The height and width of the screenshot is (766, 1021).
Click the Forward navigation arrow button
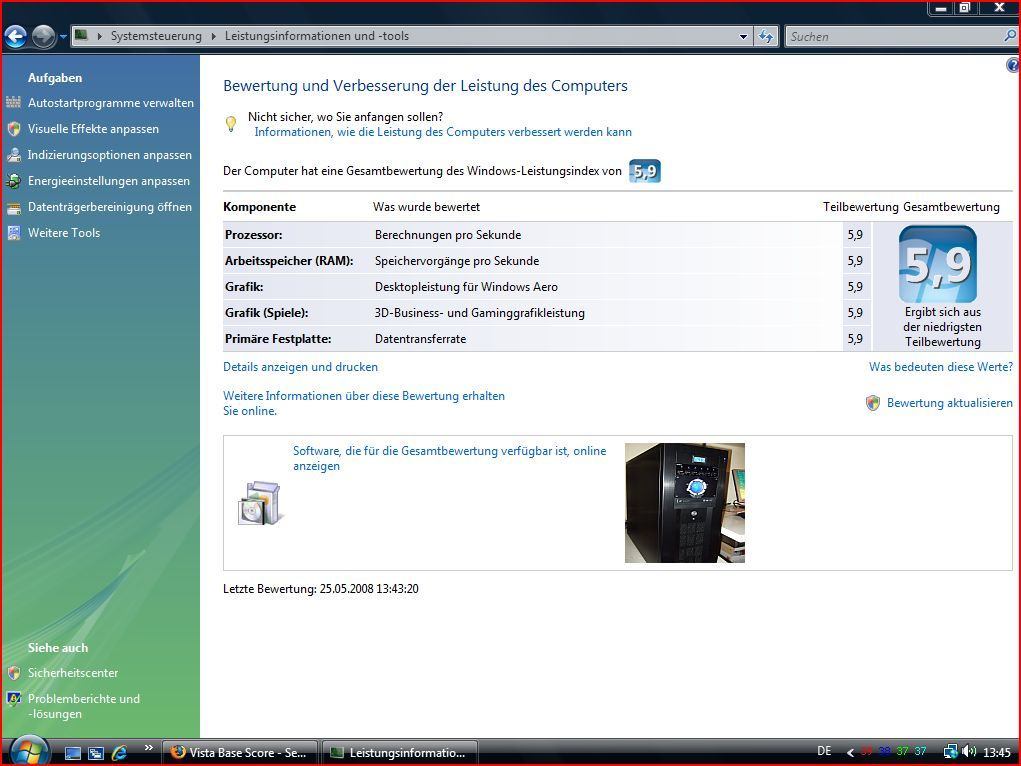[44, 36]
